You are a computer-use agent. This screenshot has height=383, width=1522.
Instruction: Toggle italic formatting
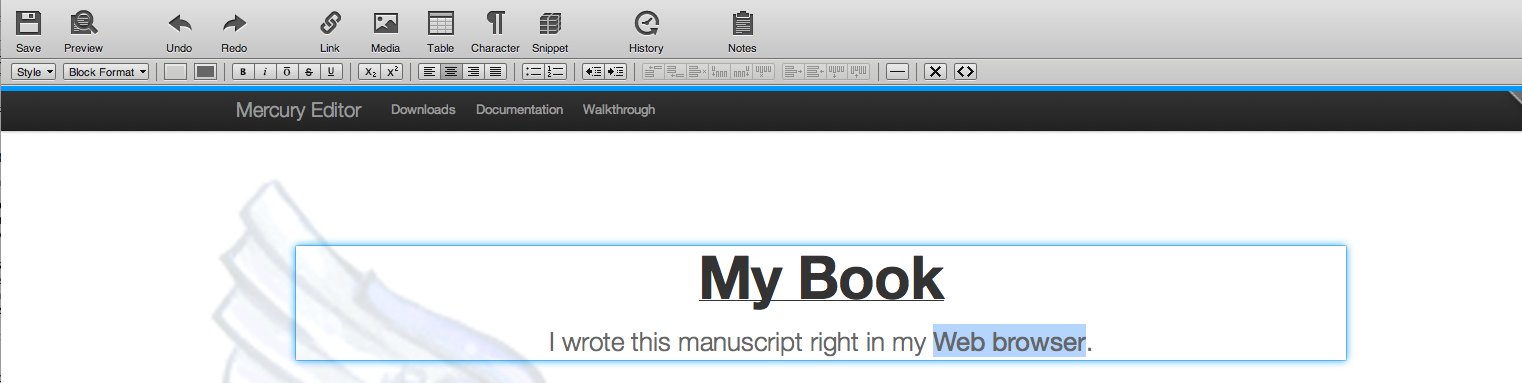265,72
